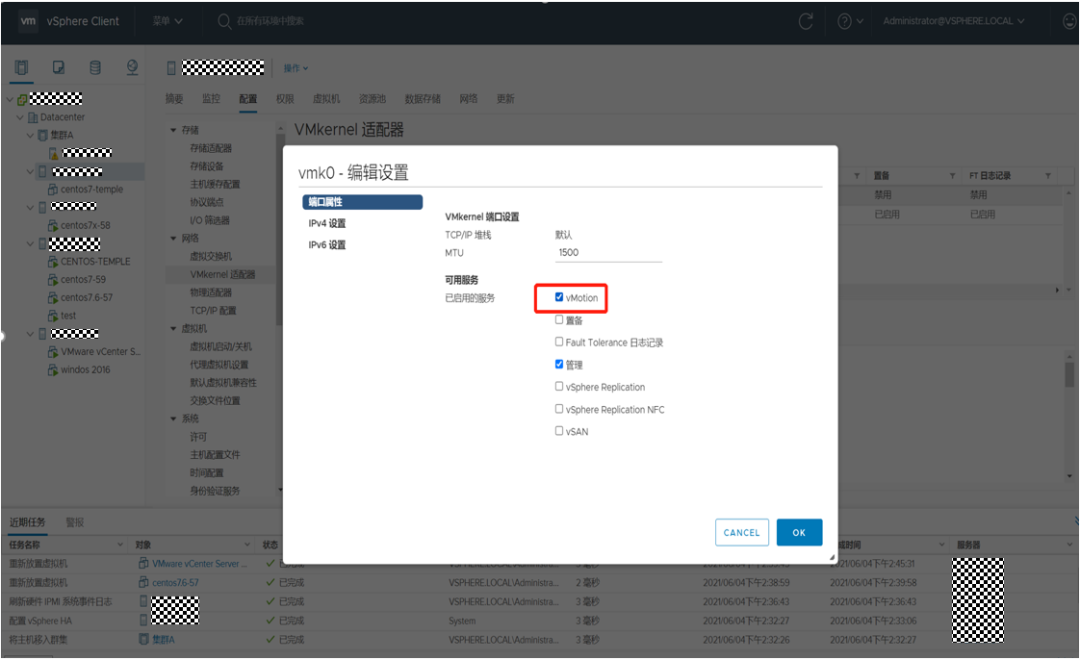
Task: Open IPv6 设置 section
Action: point(327,245)
